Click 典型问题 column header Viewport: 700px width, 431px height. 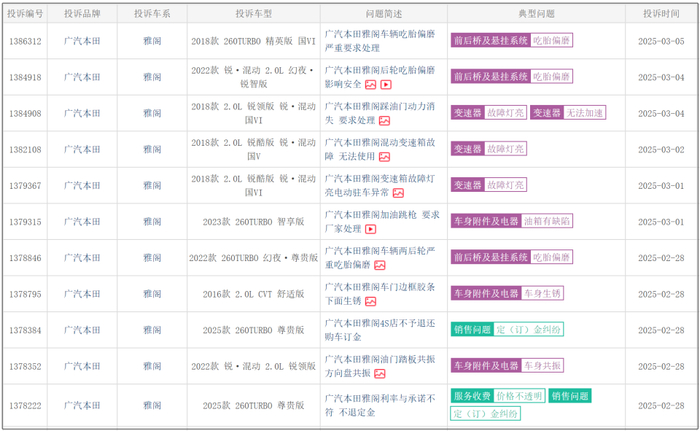pyautogui.click(x=536, y=14)
